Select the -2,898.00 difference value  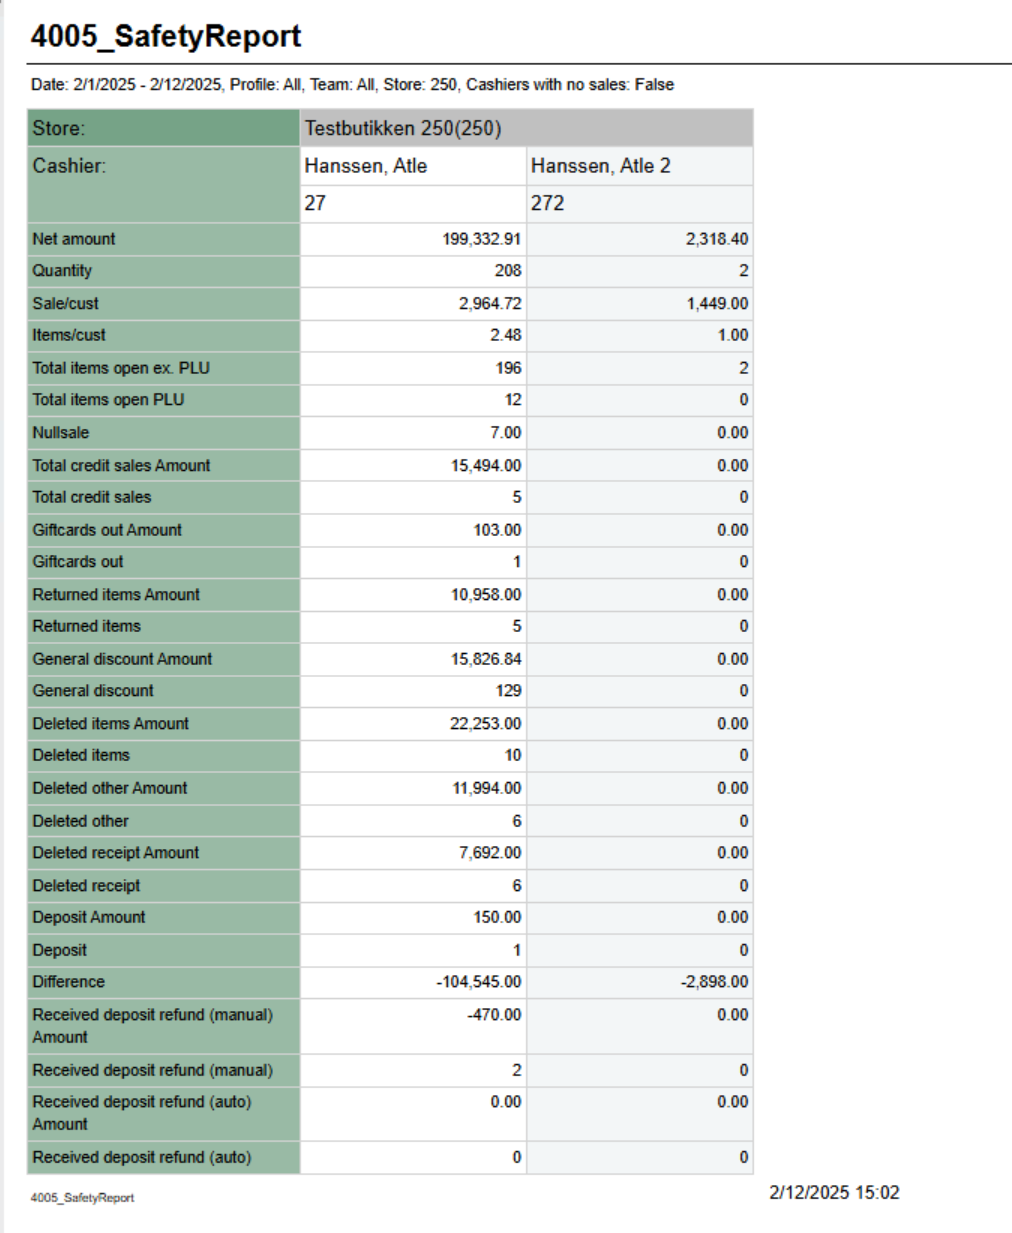714,982
